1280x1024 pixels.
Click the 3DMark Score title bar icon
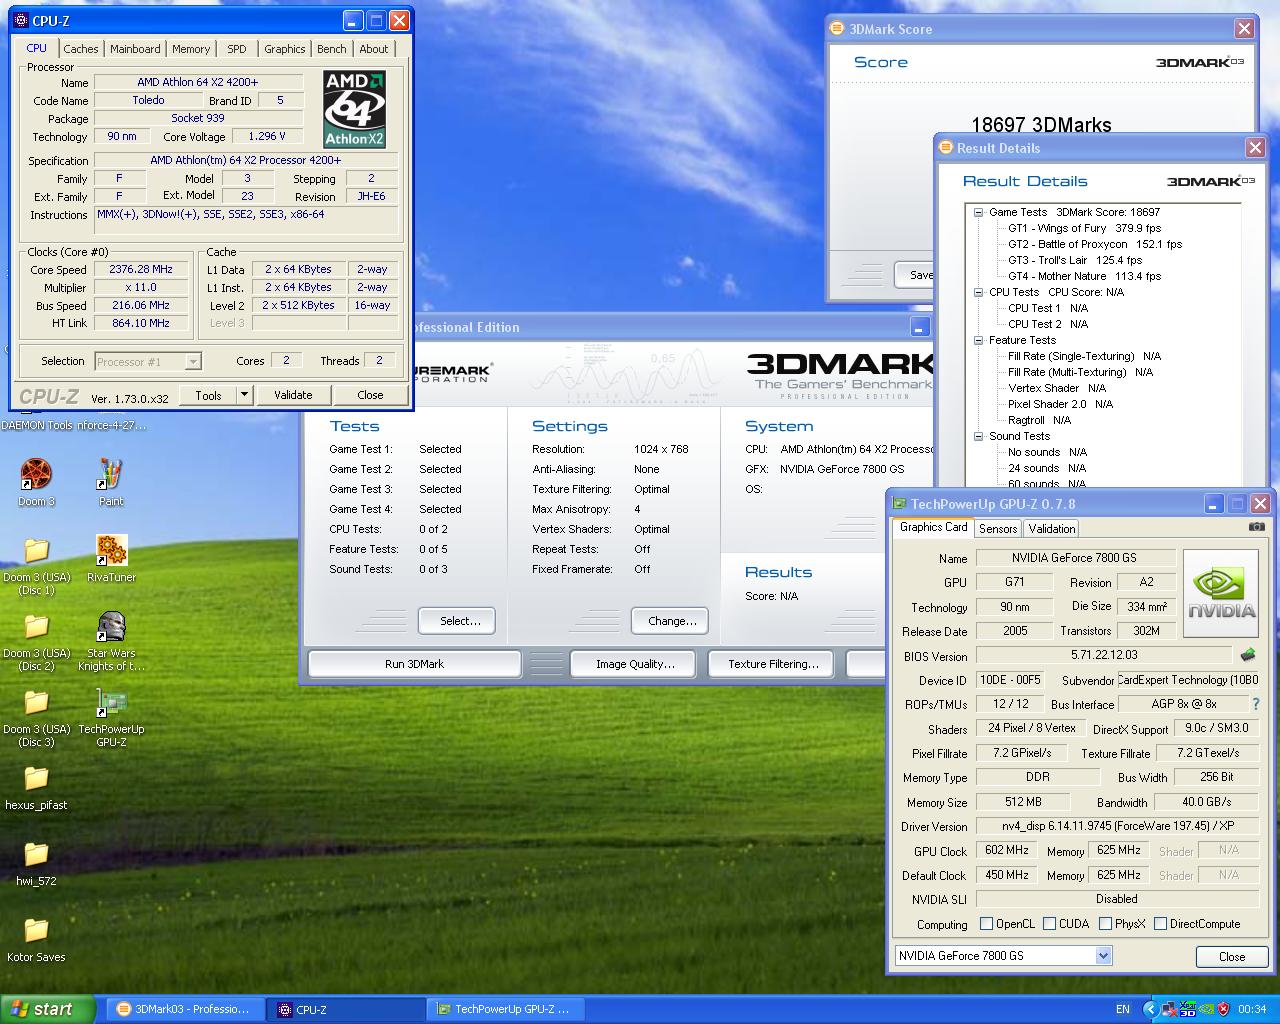tap(838, 29)
